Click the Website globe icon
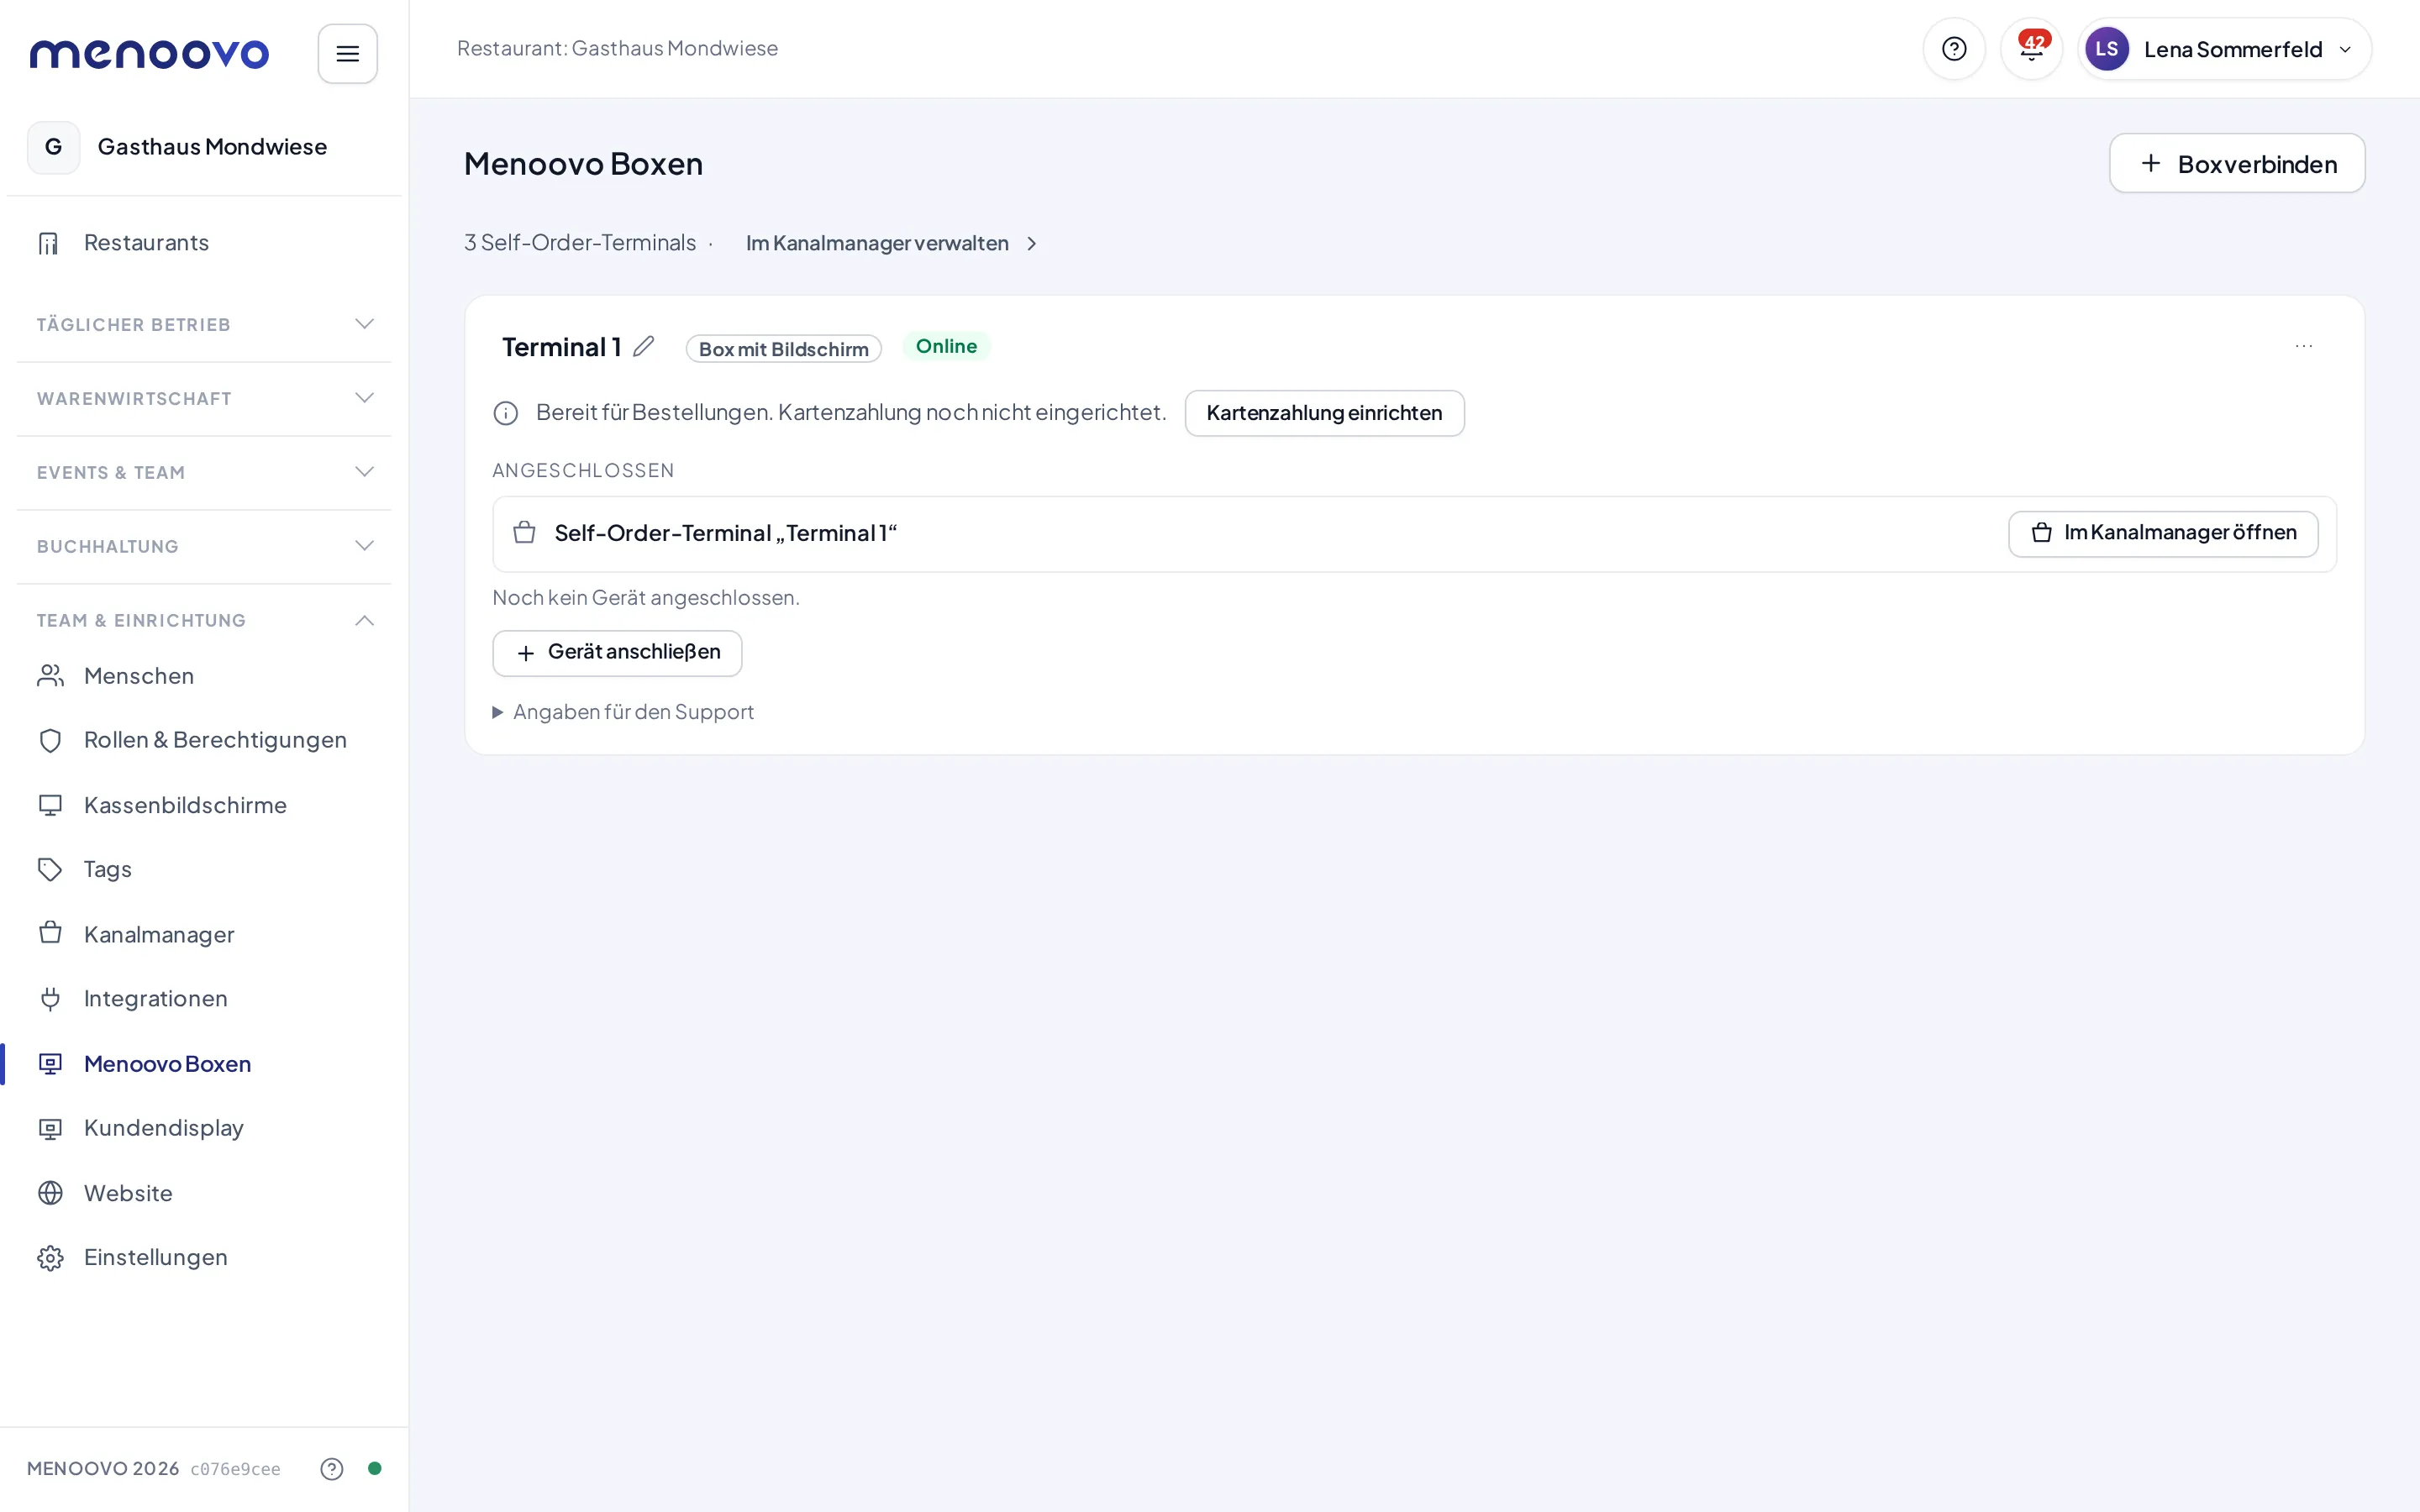Screen dimensions: 2420x1512 50,1193
